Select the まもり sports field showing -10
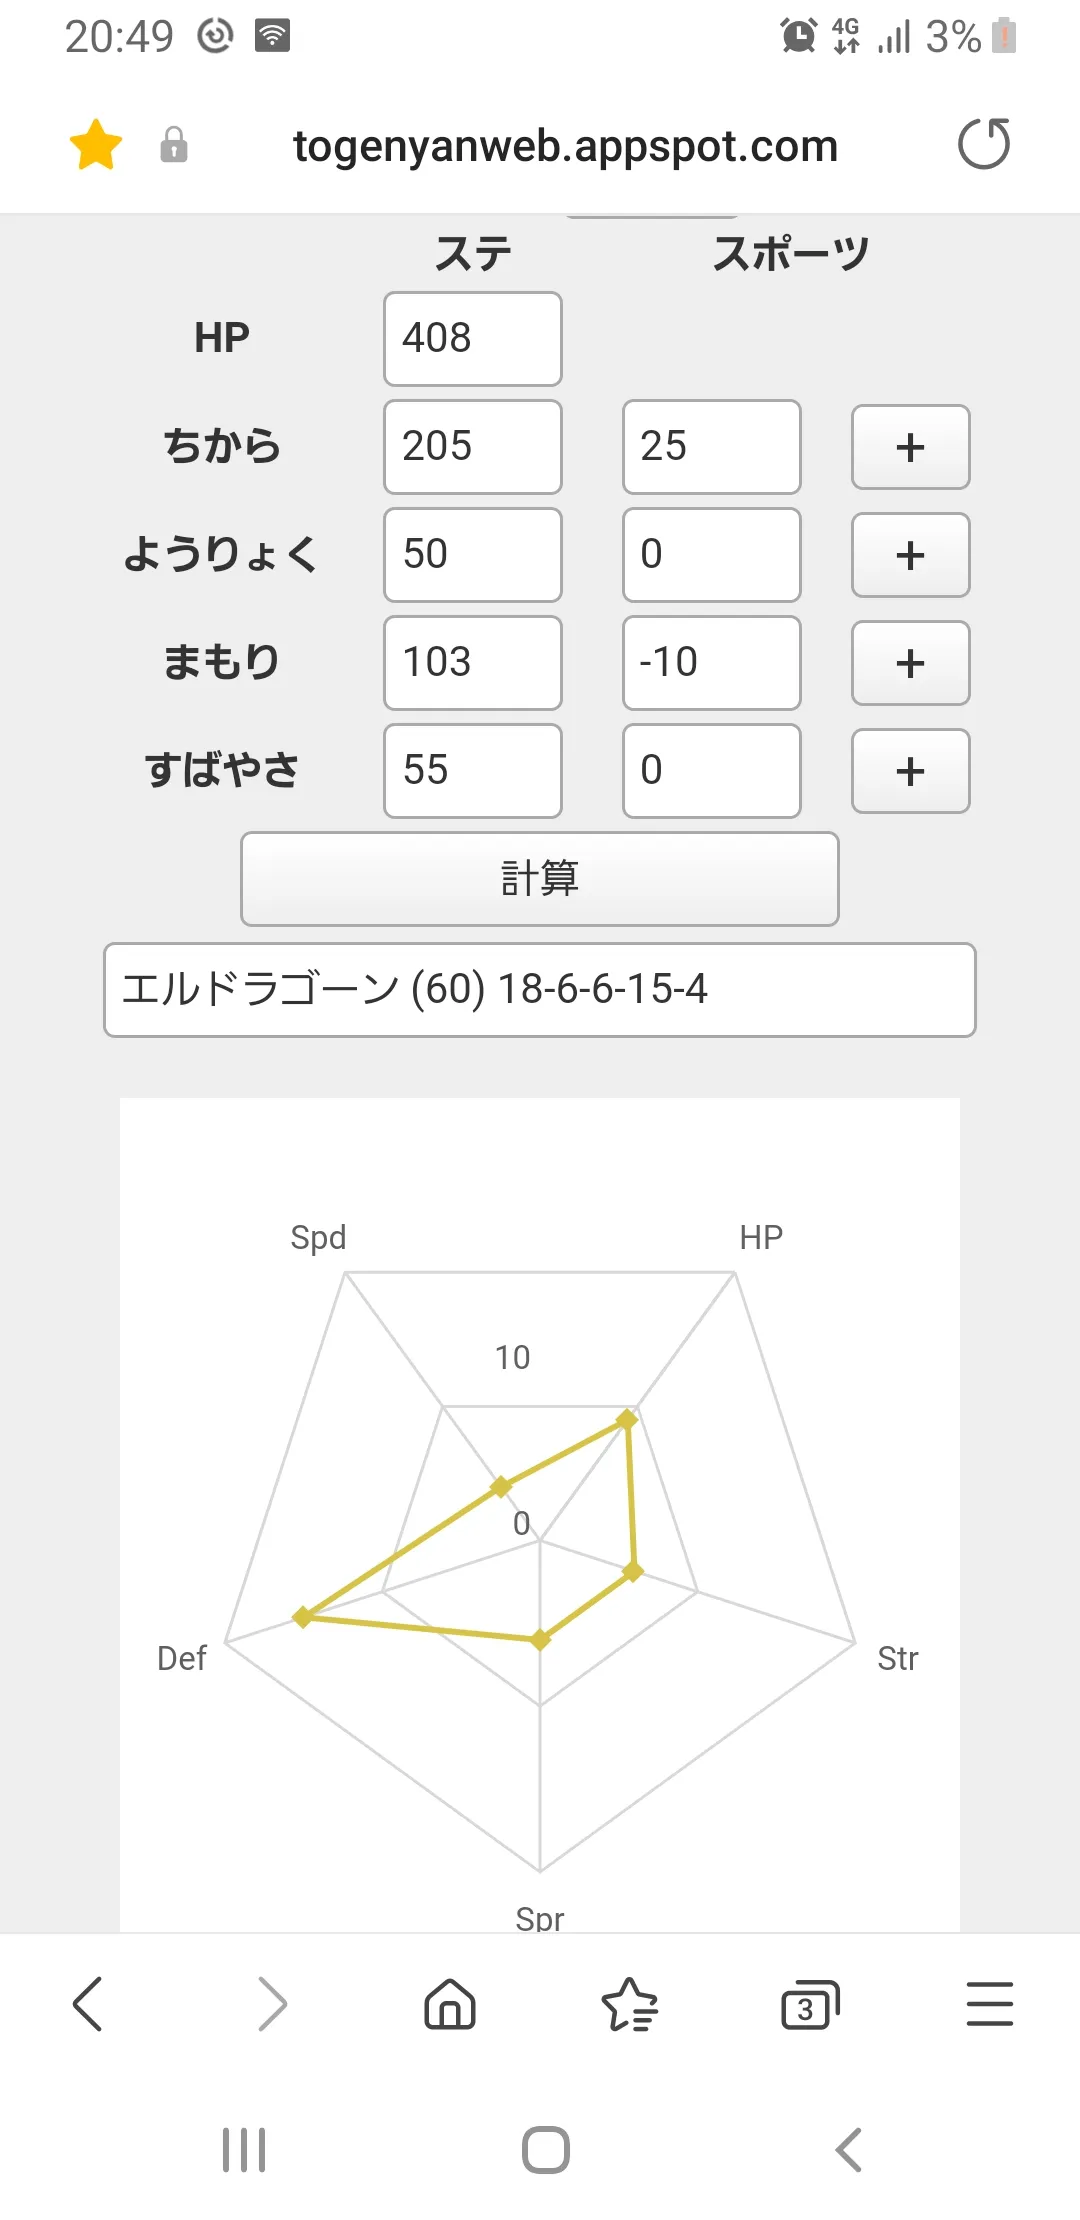The width and height of the screenshot is (1080, 2220). pos(712,663)
